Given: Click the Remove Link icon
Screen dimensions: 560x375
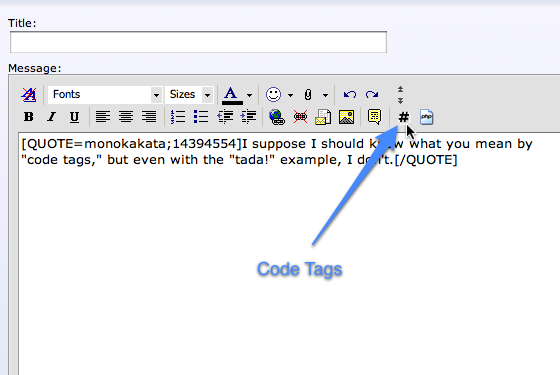Looking at the screenshot, I should 300,117.
